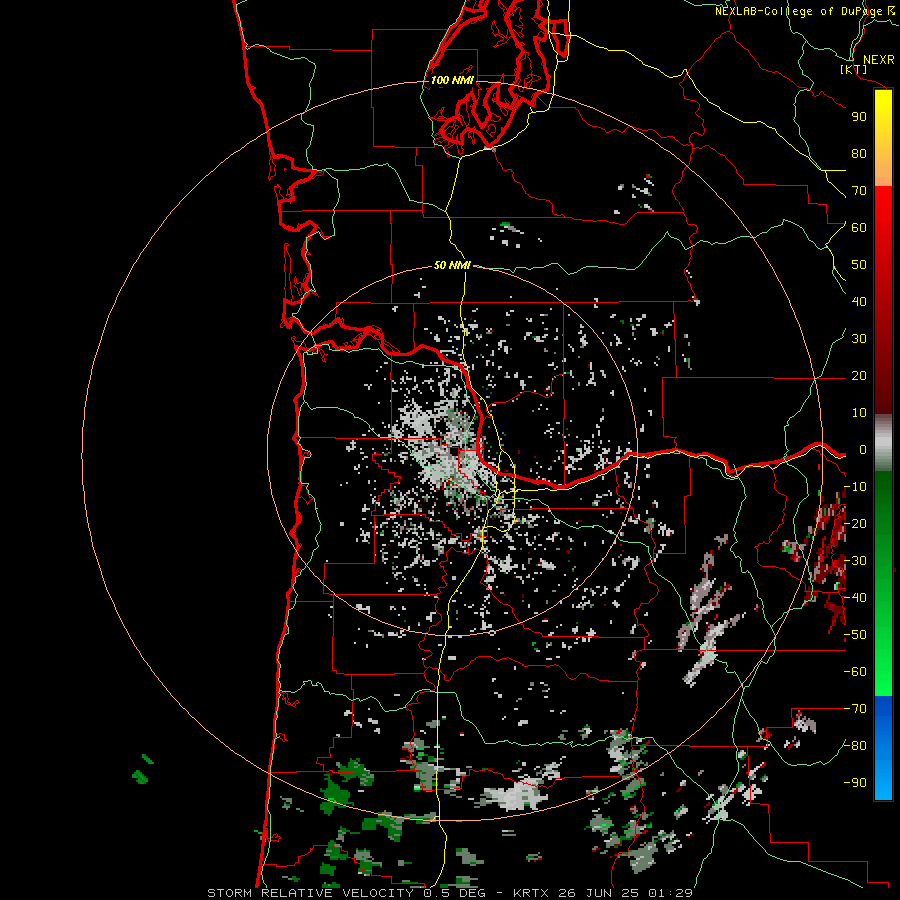Click the -20 label on the velocity scale
Screen dimensions: 900x900
pyautogui.click(x=855, y=524)
